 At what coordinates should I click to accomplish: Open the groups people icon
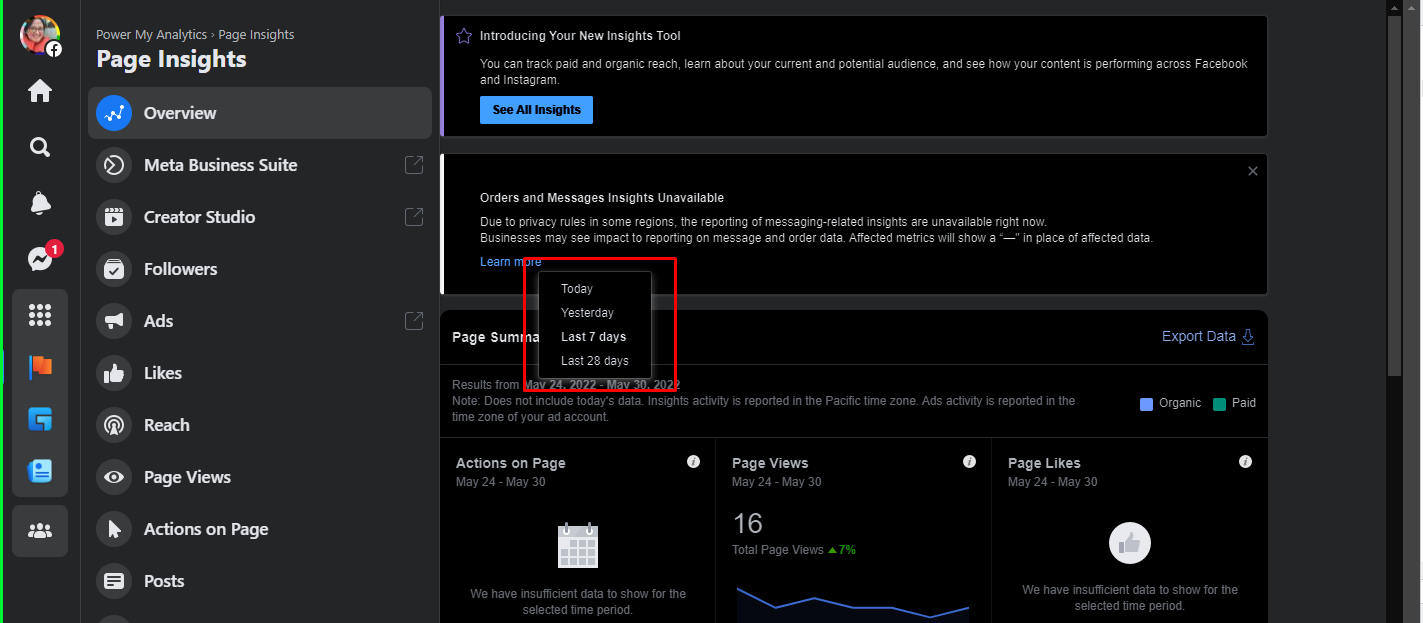(40, 531)
